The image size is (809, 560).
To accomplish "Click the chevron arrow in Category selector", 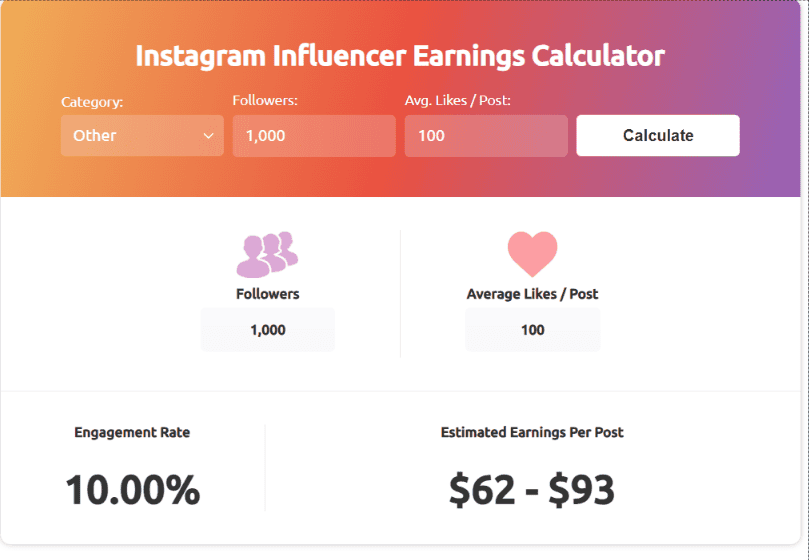I will (208, 136).
